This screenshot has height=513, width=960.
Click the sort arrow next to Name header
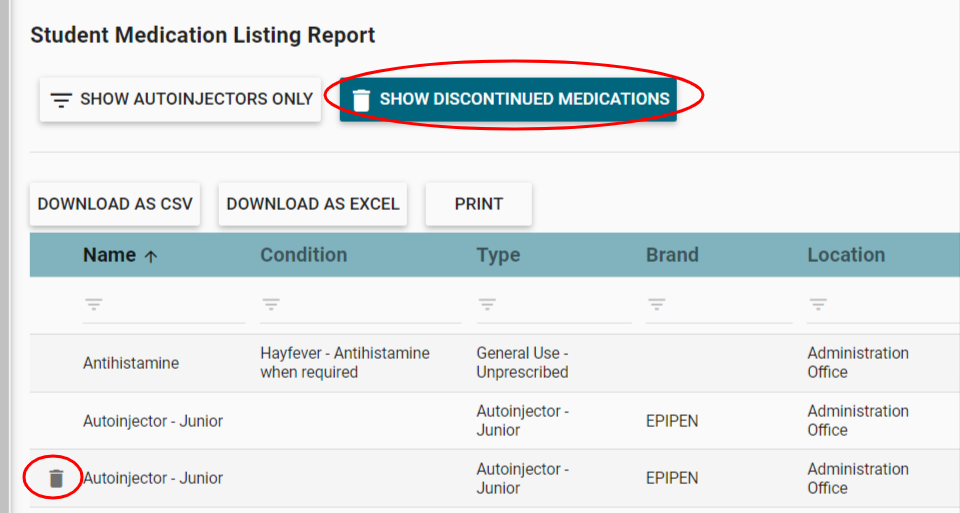tap(151, 256)
